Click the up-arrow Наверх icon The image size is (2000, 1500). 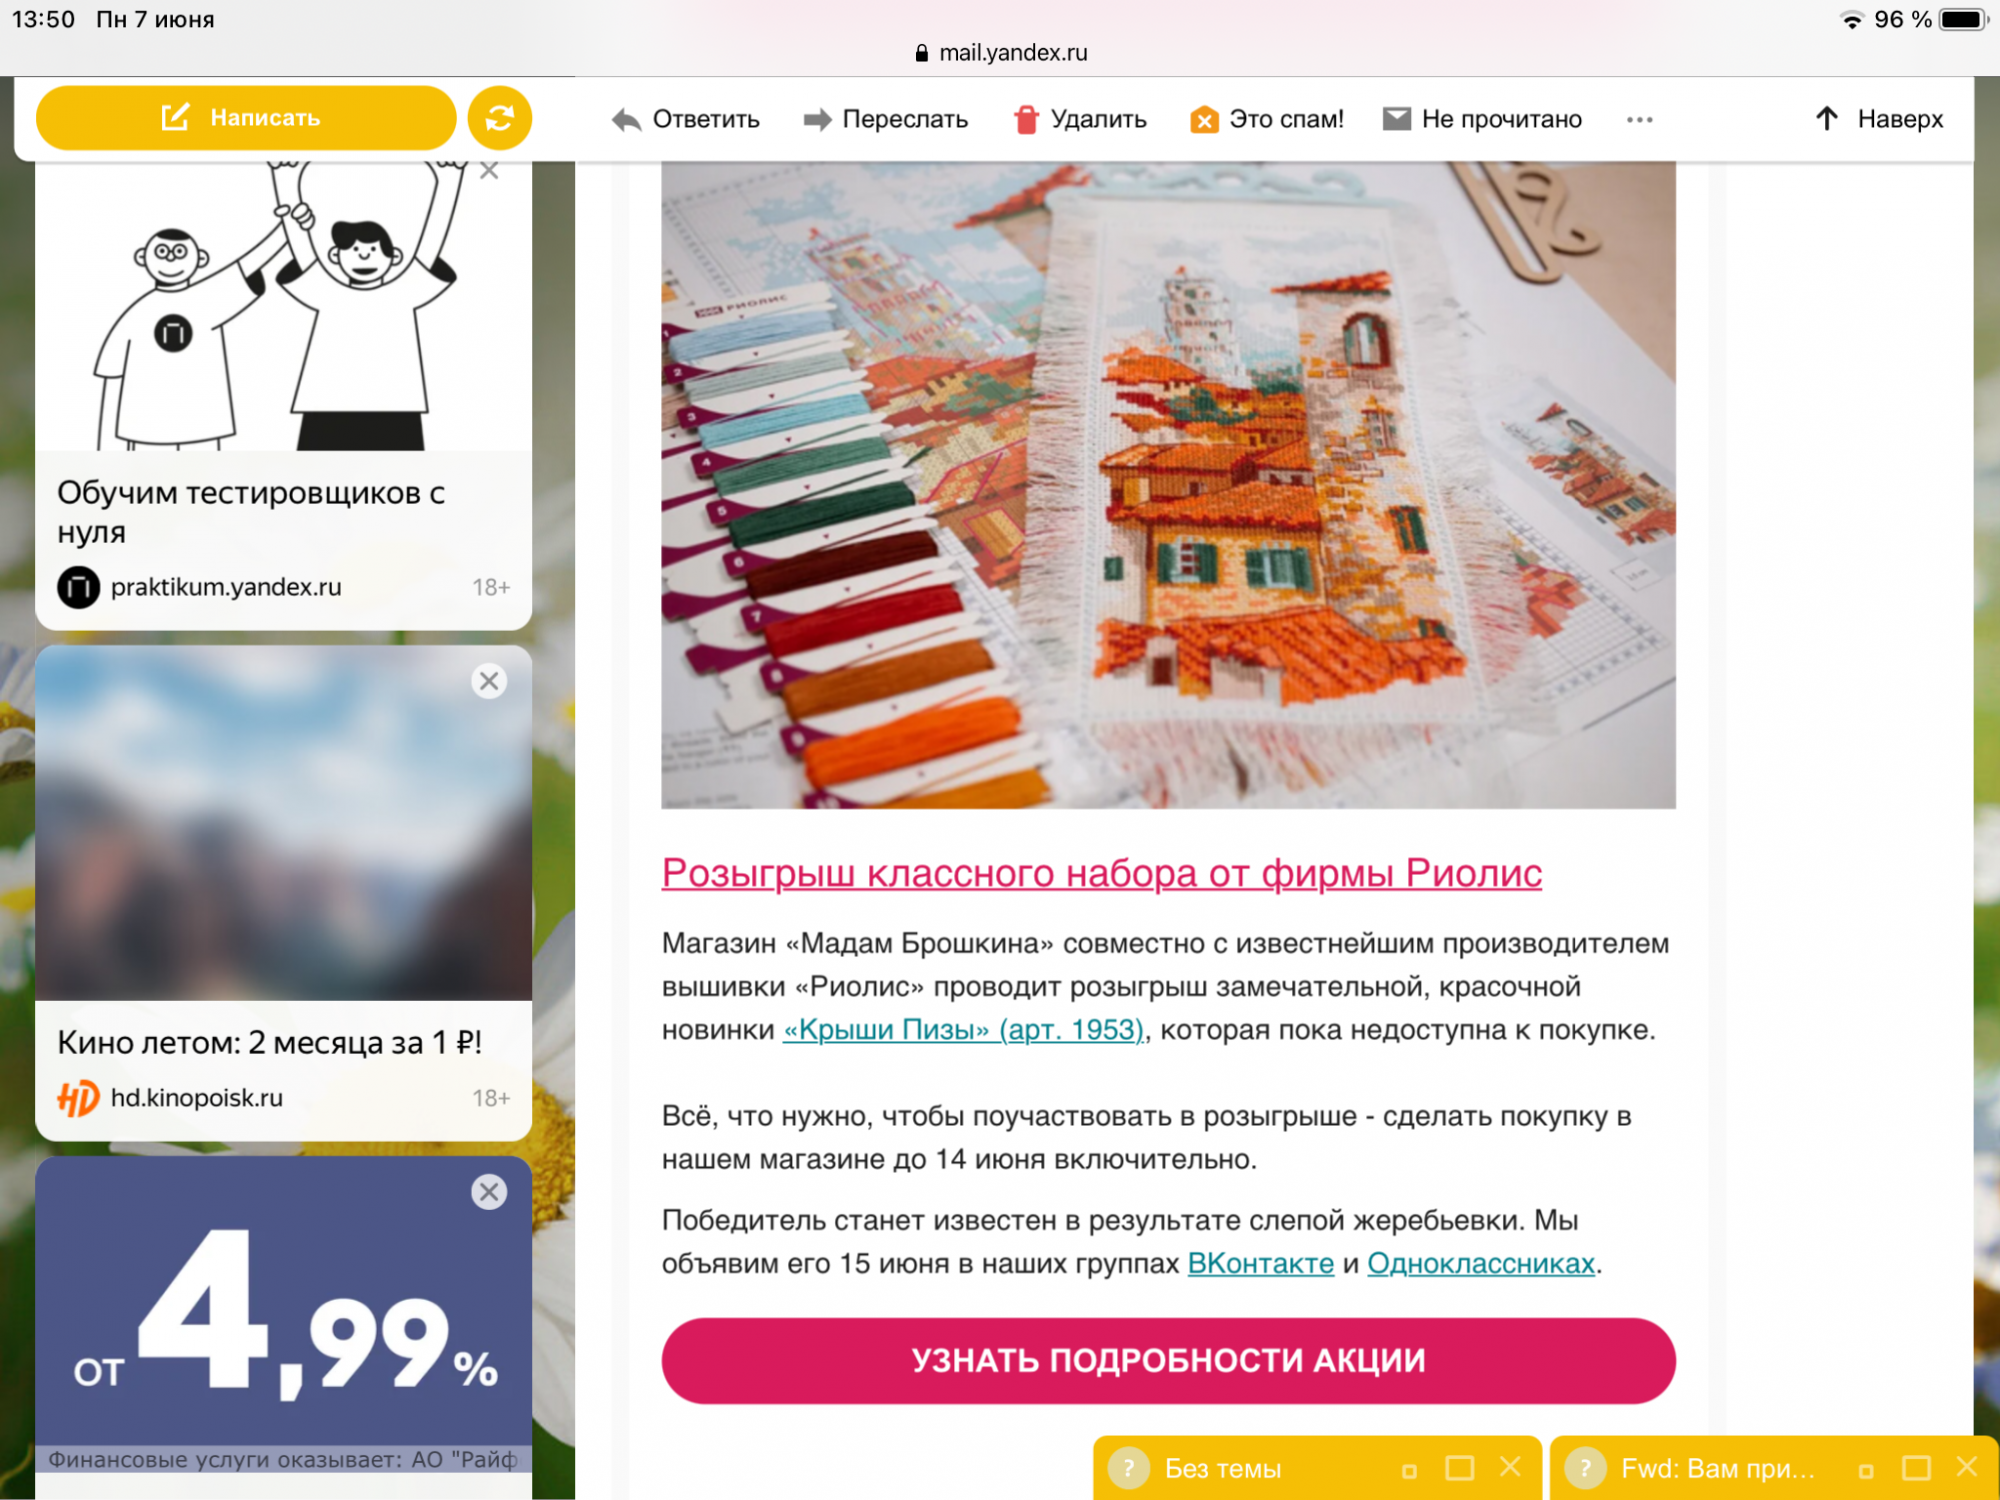pyautogui.click(x=1827, y=119)
